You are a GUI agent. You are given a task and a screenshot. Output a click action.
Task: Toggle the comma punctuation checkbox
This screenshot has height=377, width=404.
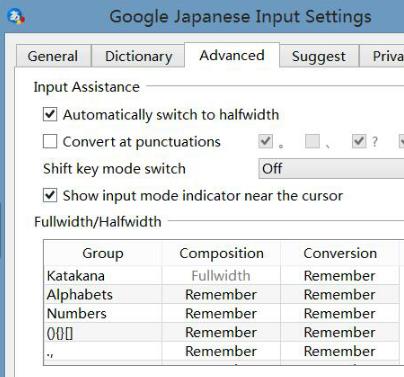click(x=312, y=141)
